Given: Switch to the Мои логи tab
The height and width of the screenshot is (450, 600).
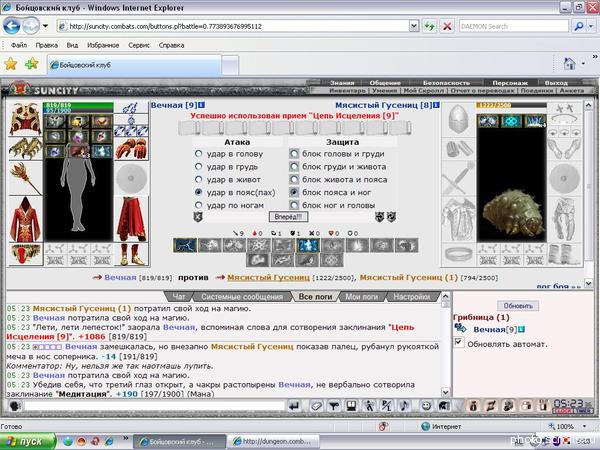Looking at the screenshot, I should (361, 297).
